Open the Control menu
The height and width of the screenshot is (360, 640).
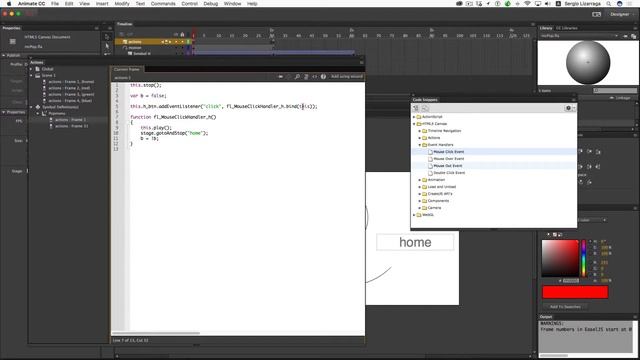(189, 3)
